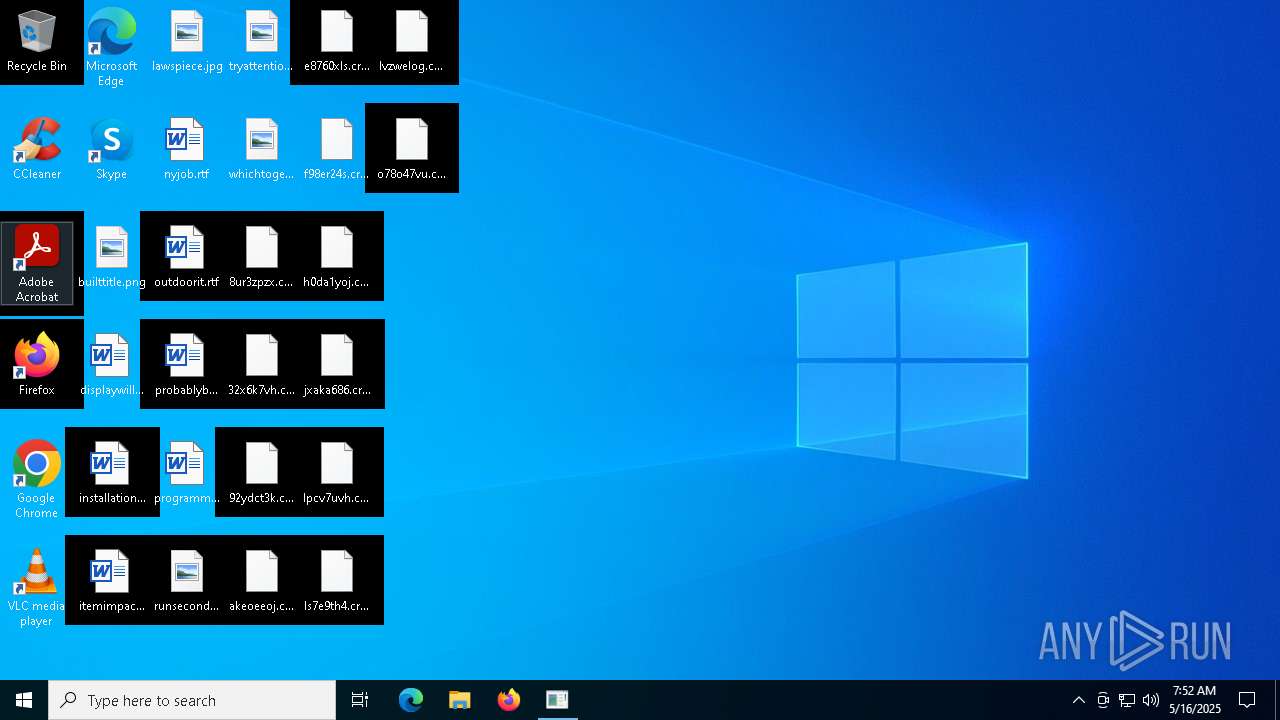Switch to the running app on taskbar
Screen dimensions: 1280x720
click(x=557, y=700)
